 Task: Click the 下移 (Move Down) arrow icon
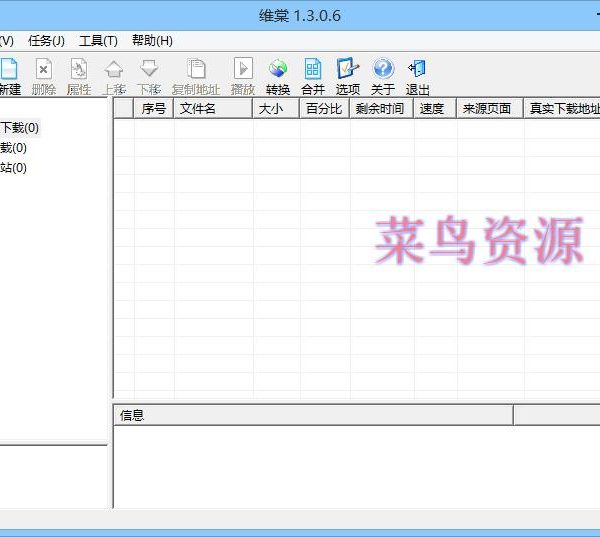(149, 70)
